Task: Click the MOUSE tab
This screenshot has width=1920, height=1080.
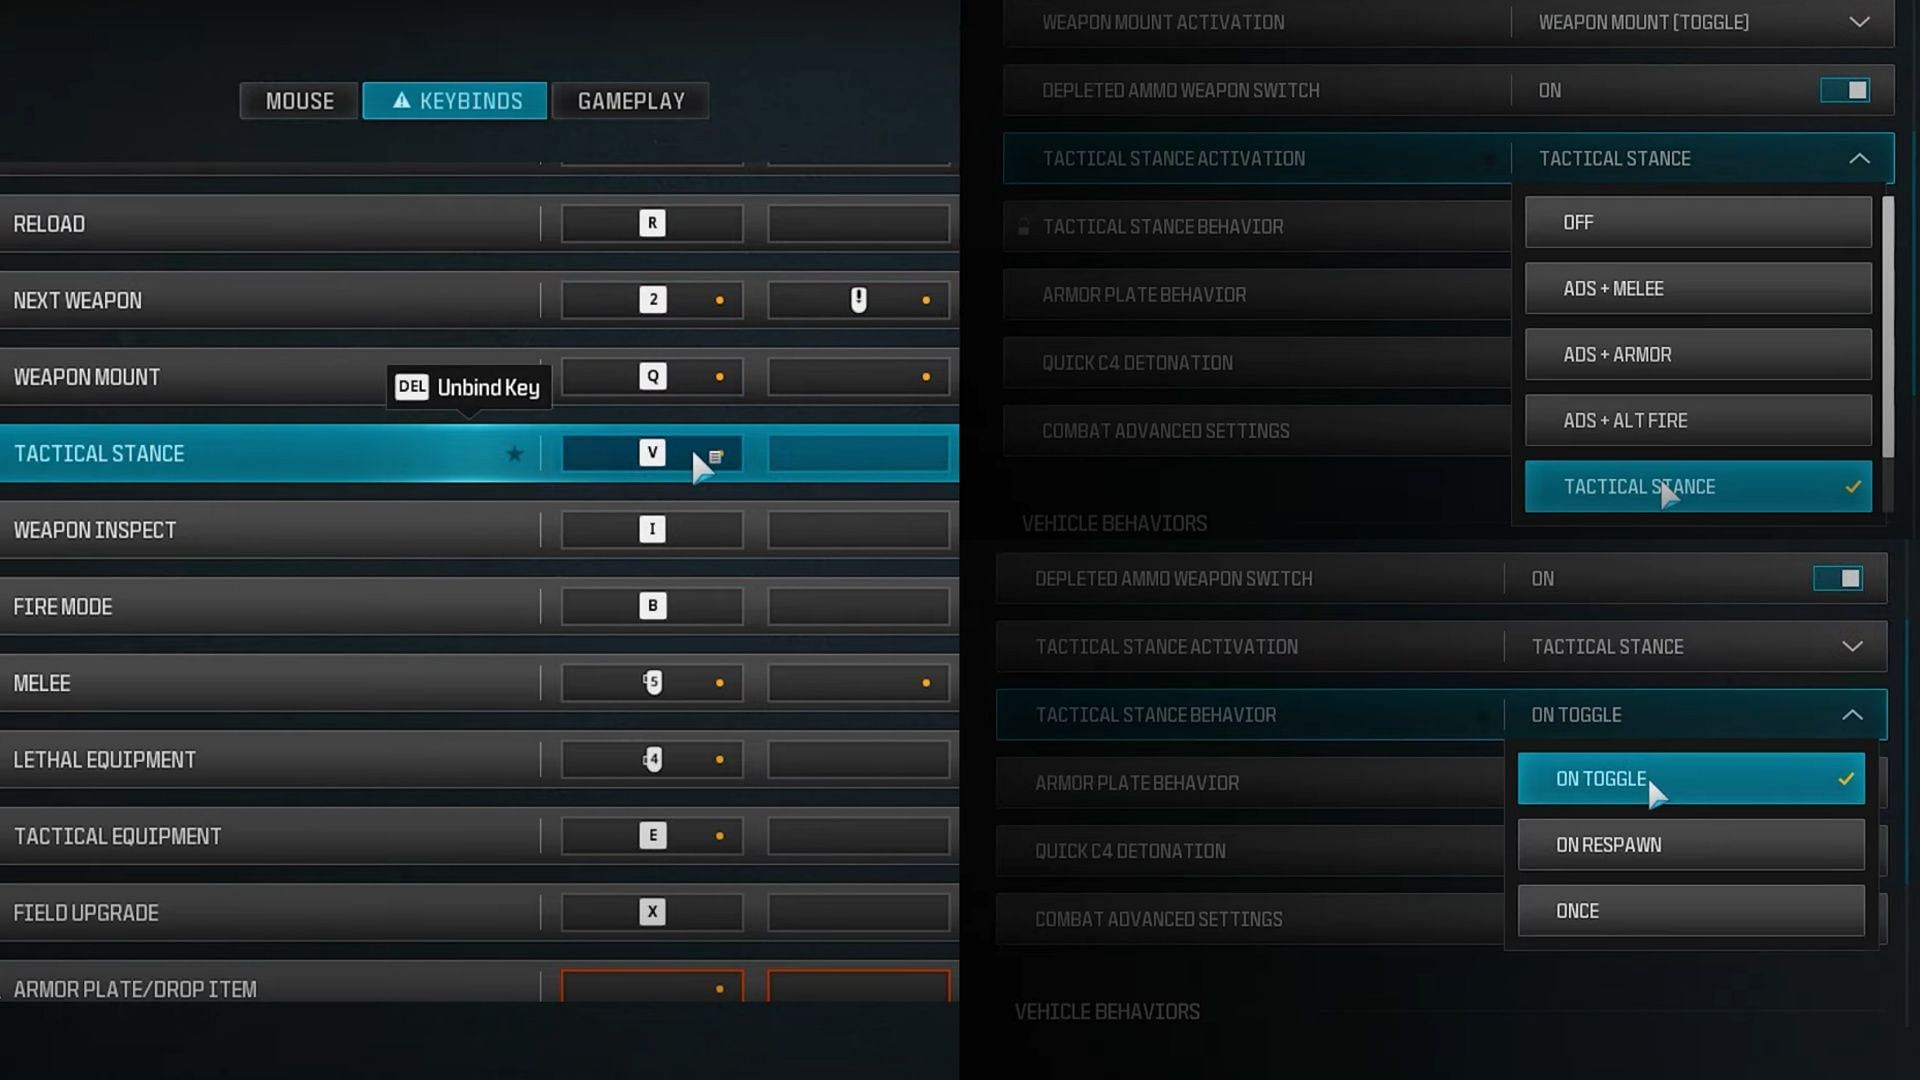Action: (x=299, y=100)
